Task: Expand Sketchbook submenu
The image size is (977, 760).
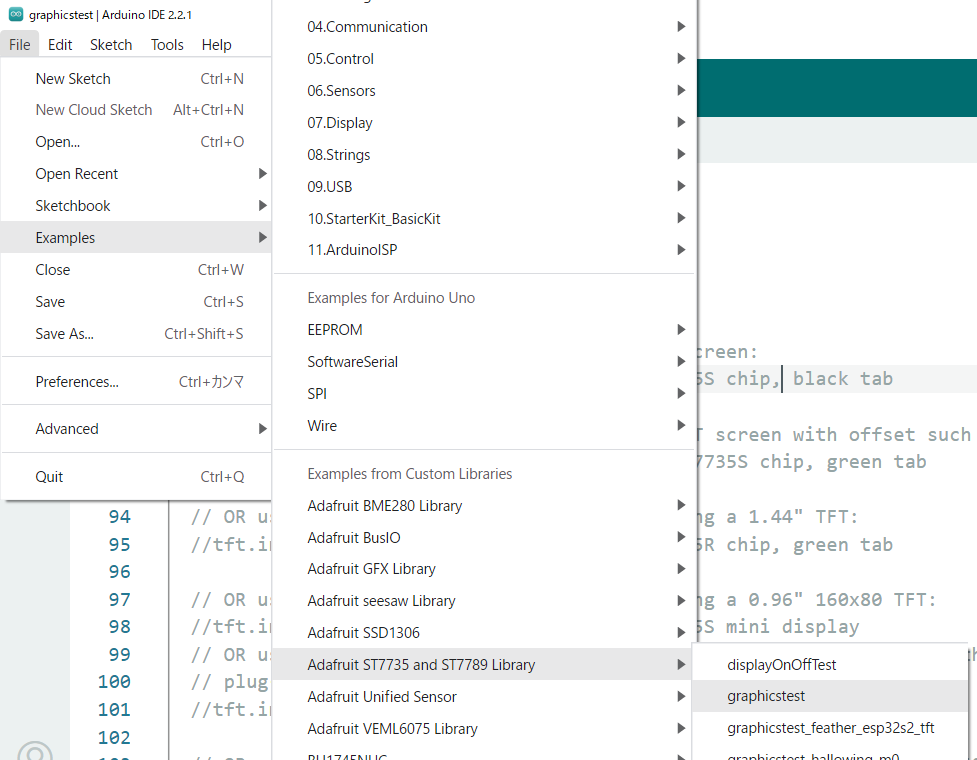Action: click(136, 206)
